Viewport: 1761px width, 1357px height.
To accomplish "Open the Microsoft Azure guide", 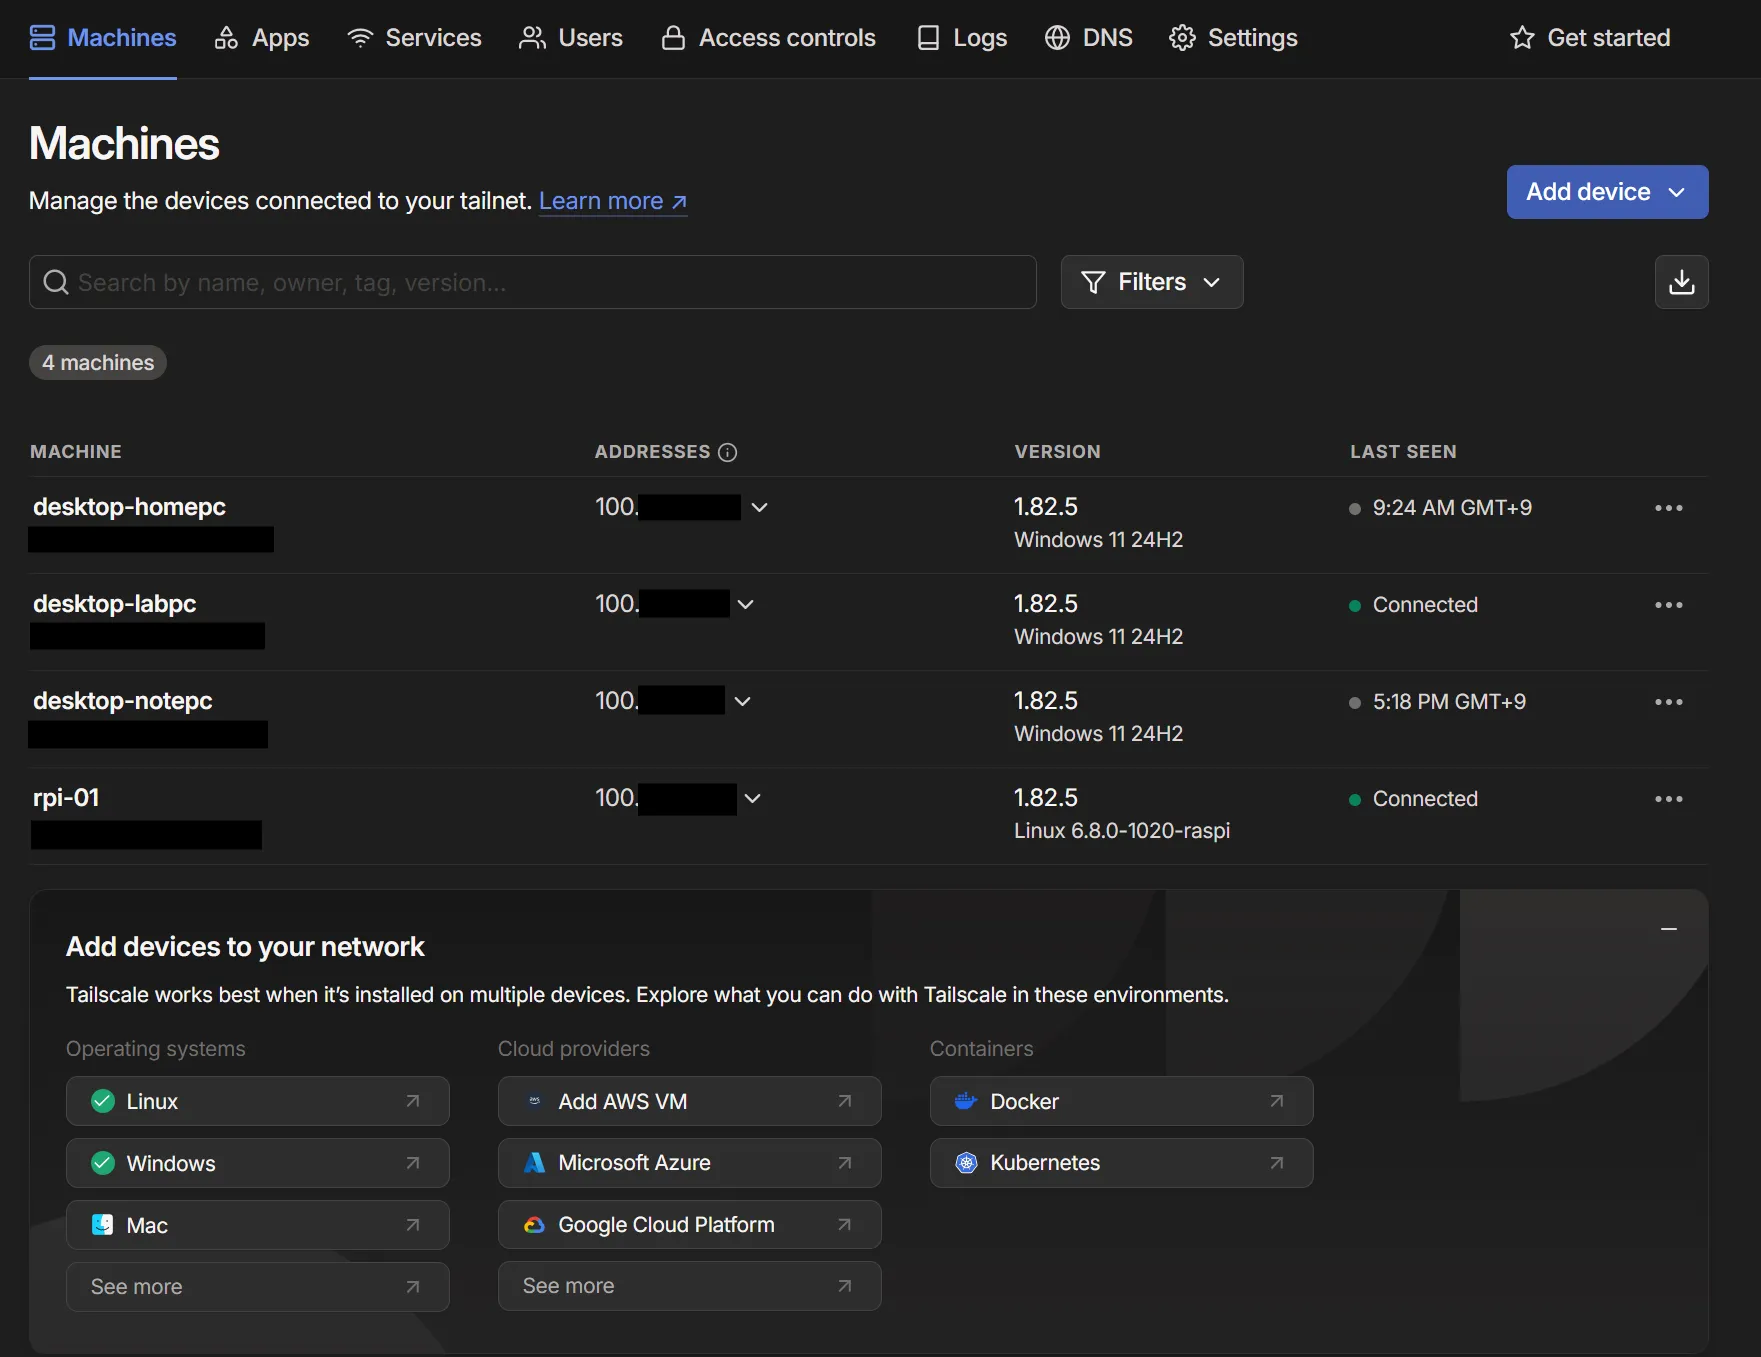I will pyautogui.click(x=690, y=1163).
